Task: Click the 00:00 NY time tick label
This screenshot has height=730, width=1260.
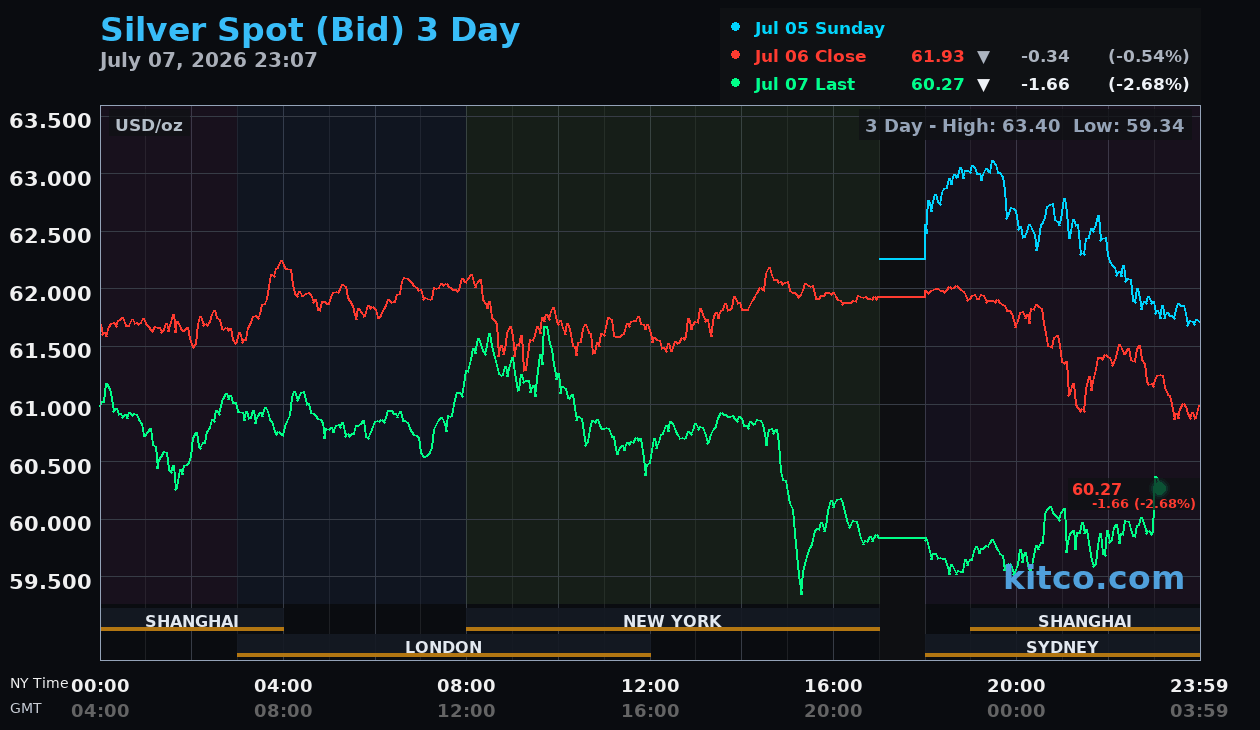Action: (x=100, y=686)
